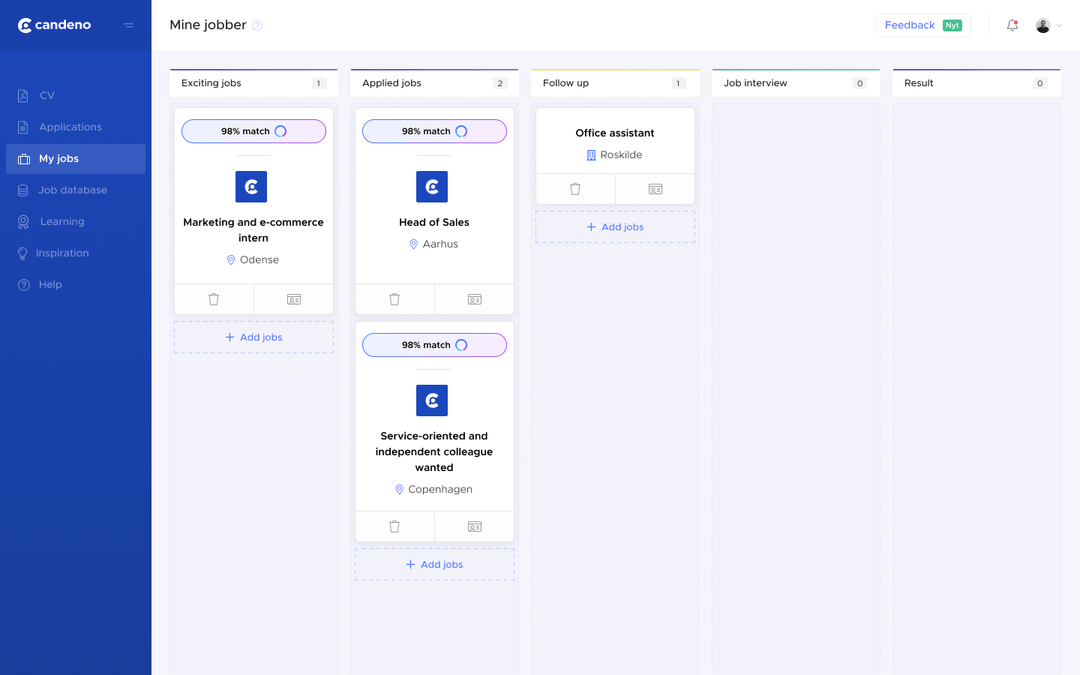Switch to the CV section
Image resolution: width=1080 pixels, height=675 pixels.
tap(45, 95)
